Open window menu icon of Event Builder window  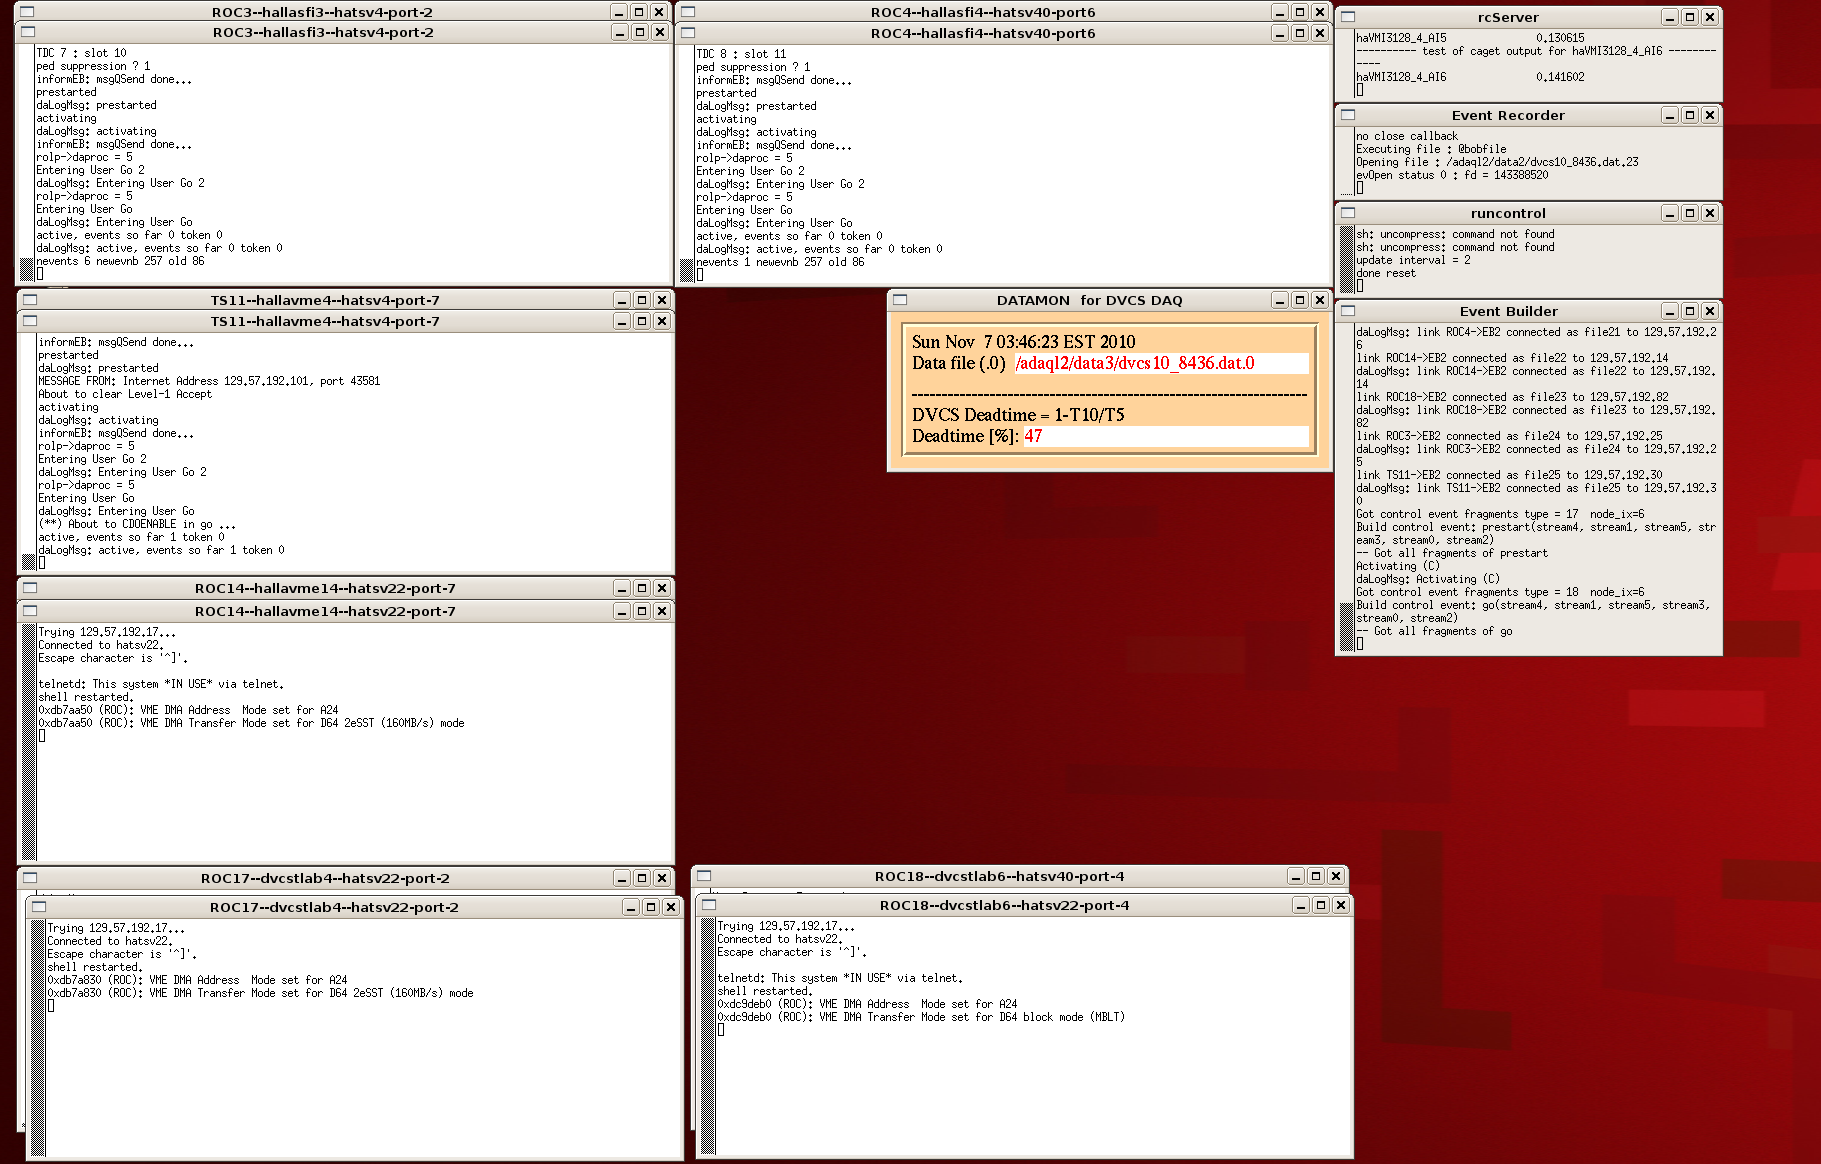[1348, 311]
